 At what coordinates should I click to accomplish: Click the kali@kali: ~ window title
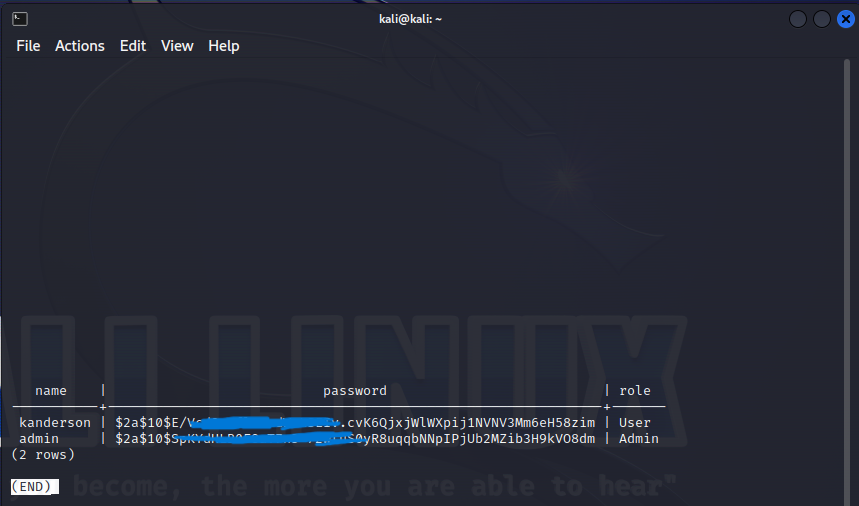coord(409,19)
